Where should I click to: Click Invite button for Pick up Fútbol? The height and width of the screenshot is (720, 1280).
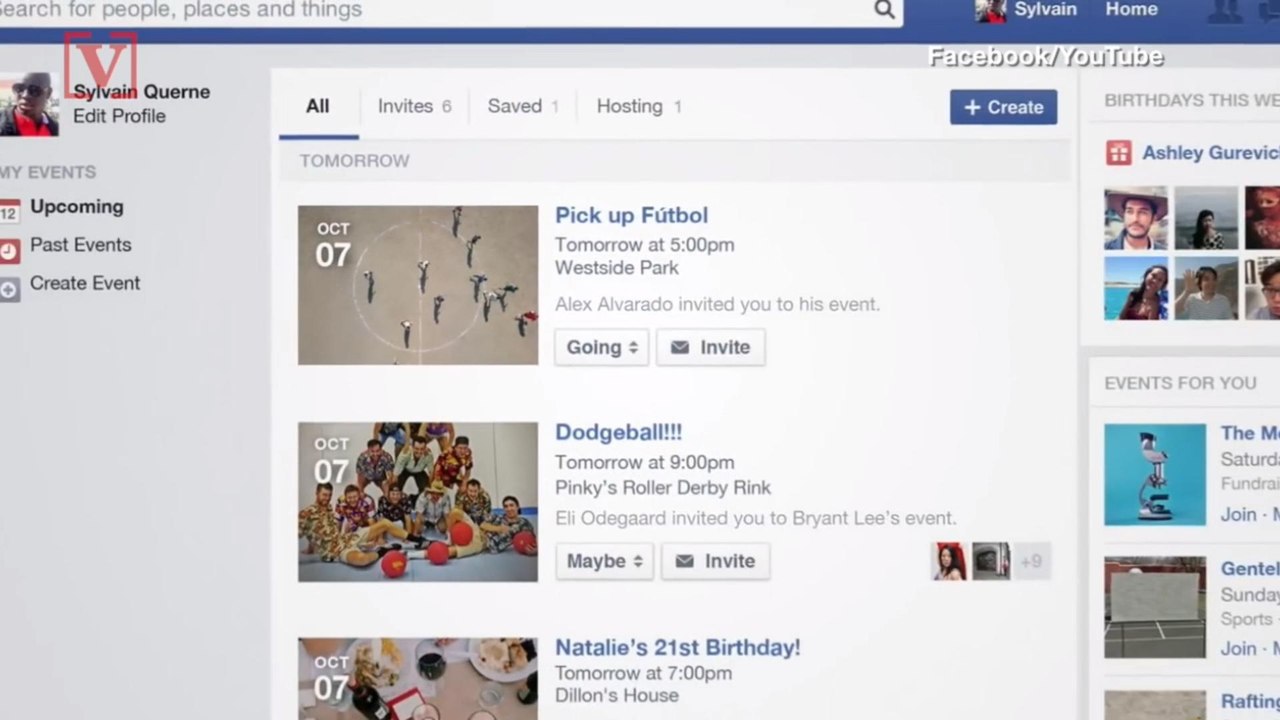[x=711, y=347]
